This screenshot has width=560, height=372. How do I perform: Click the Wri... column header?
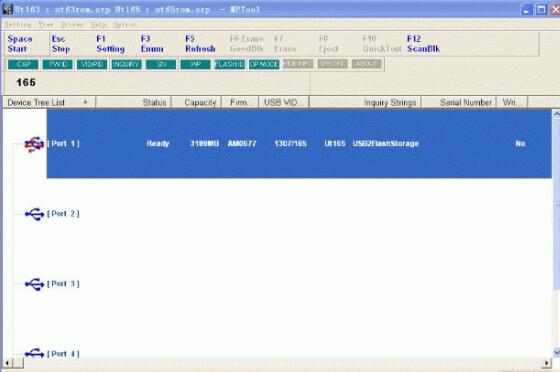coord(512,102)
